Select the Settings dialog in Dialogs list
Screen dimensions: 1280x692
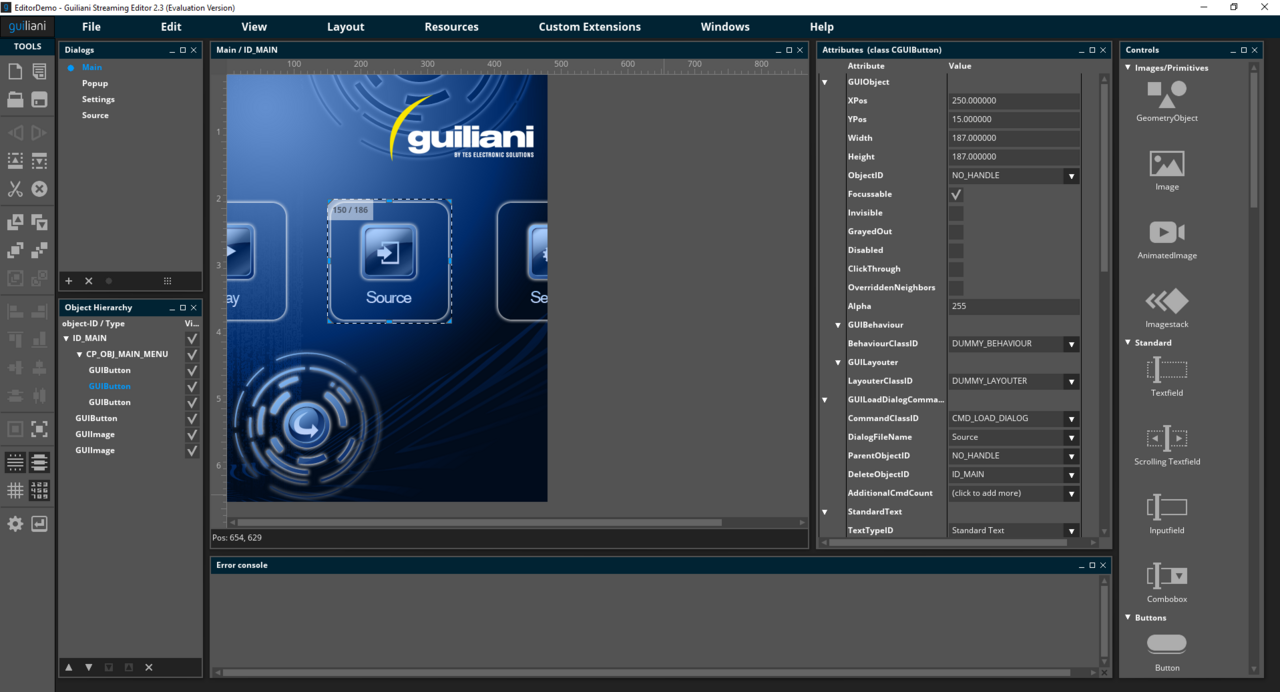98,99
